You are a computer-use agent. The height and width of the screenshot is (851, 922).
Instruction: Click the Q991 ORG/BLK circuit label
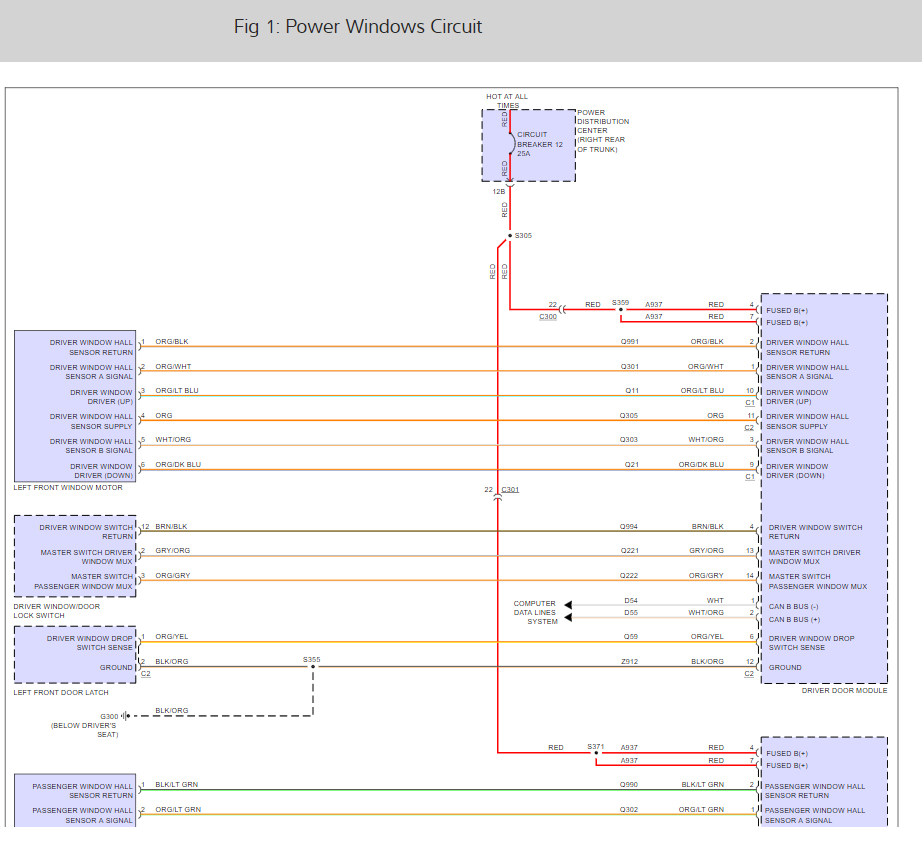[630, 342]
